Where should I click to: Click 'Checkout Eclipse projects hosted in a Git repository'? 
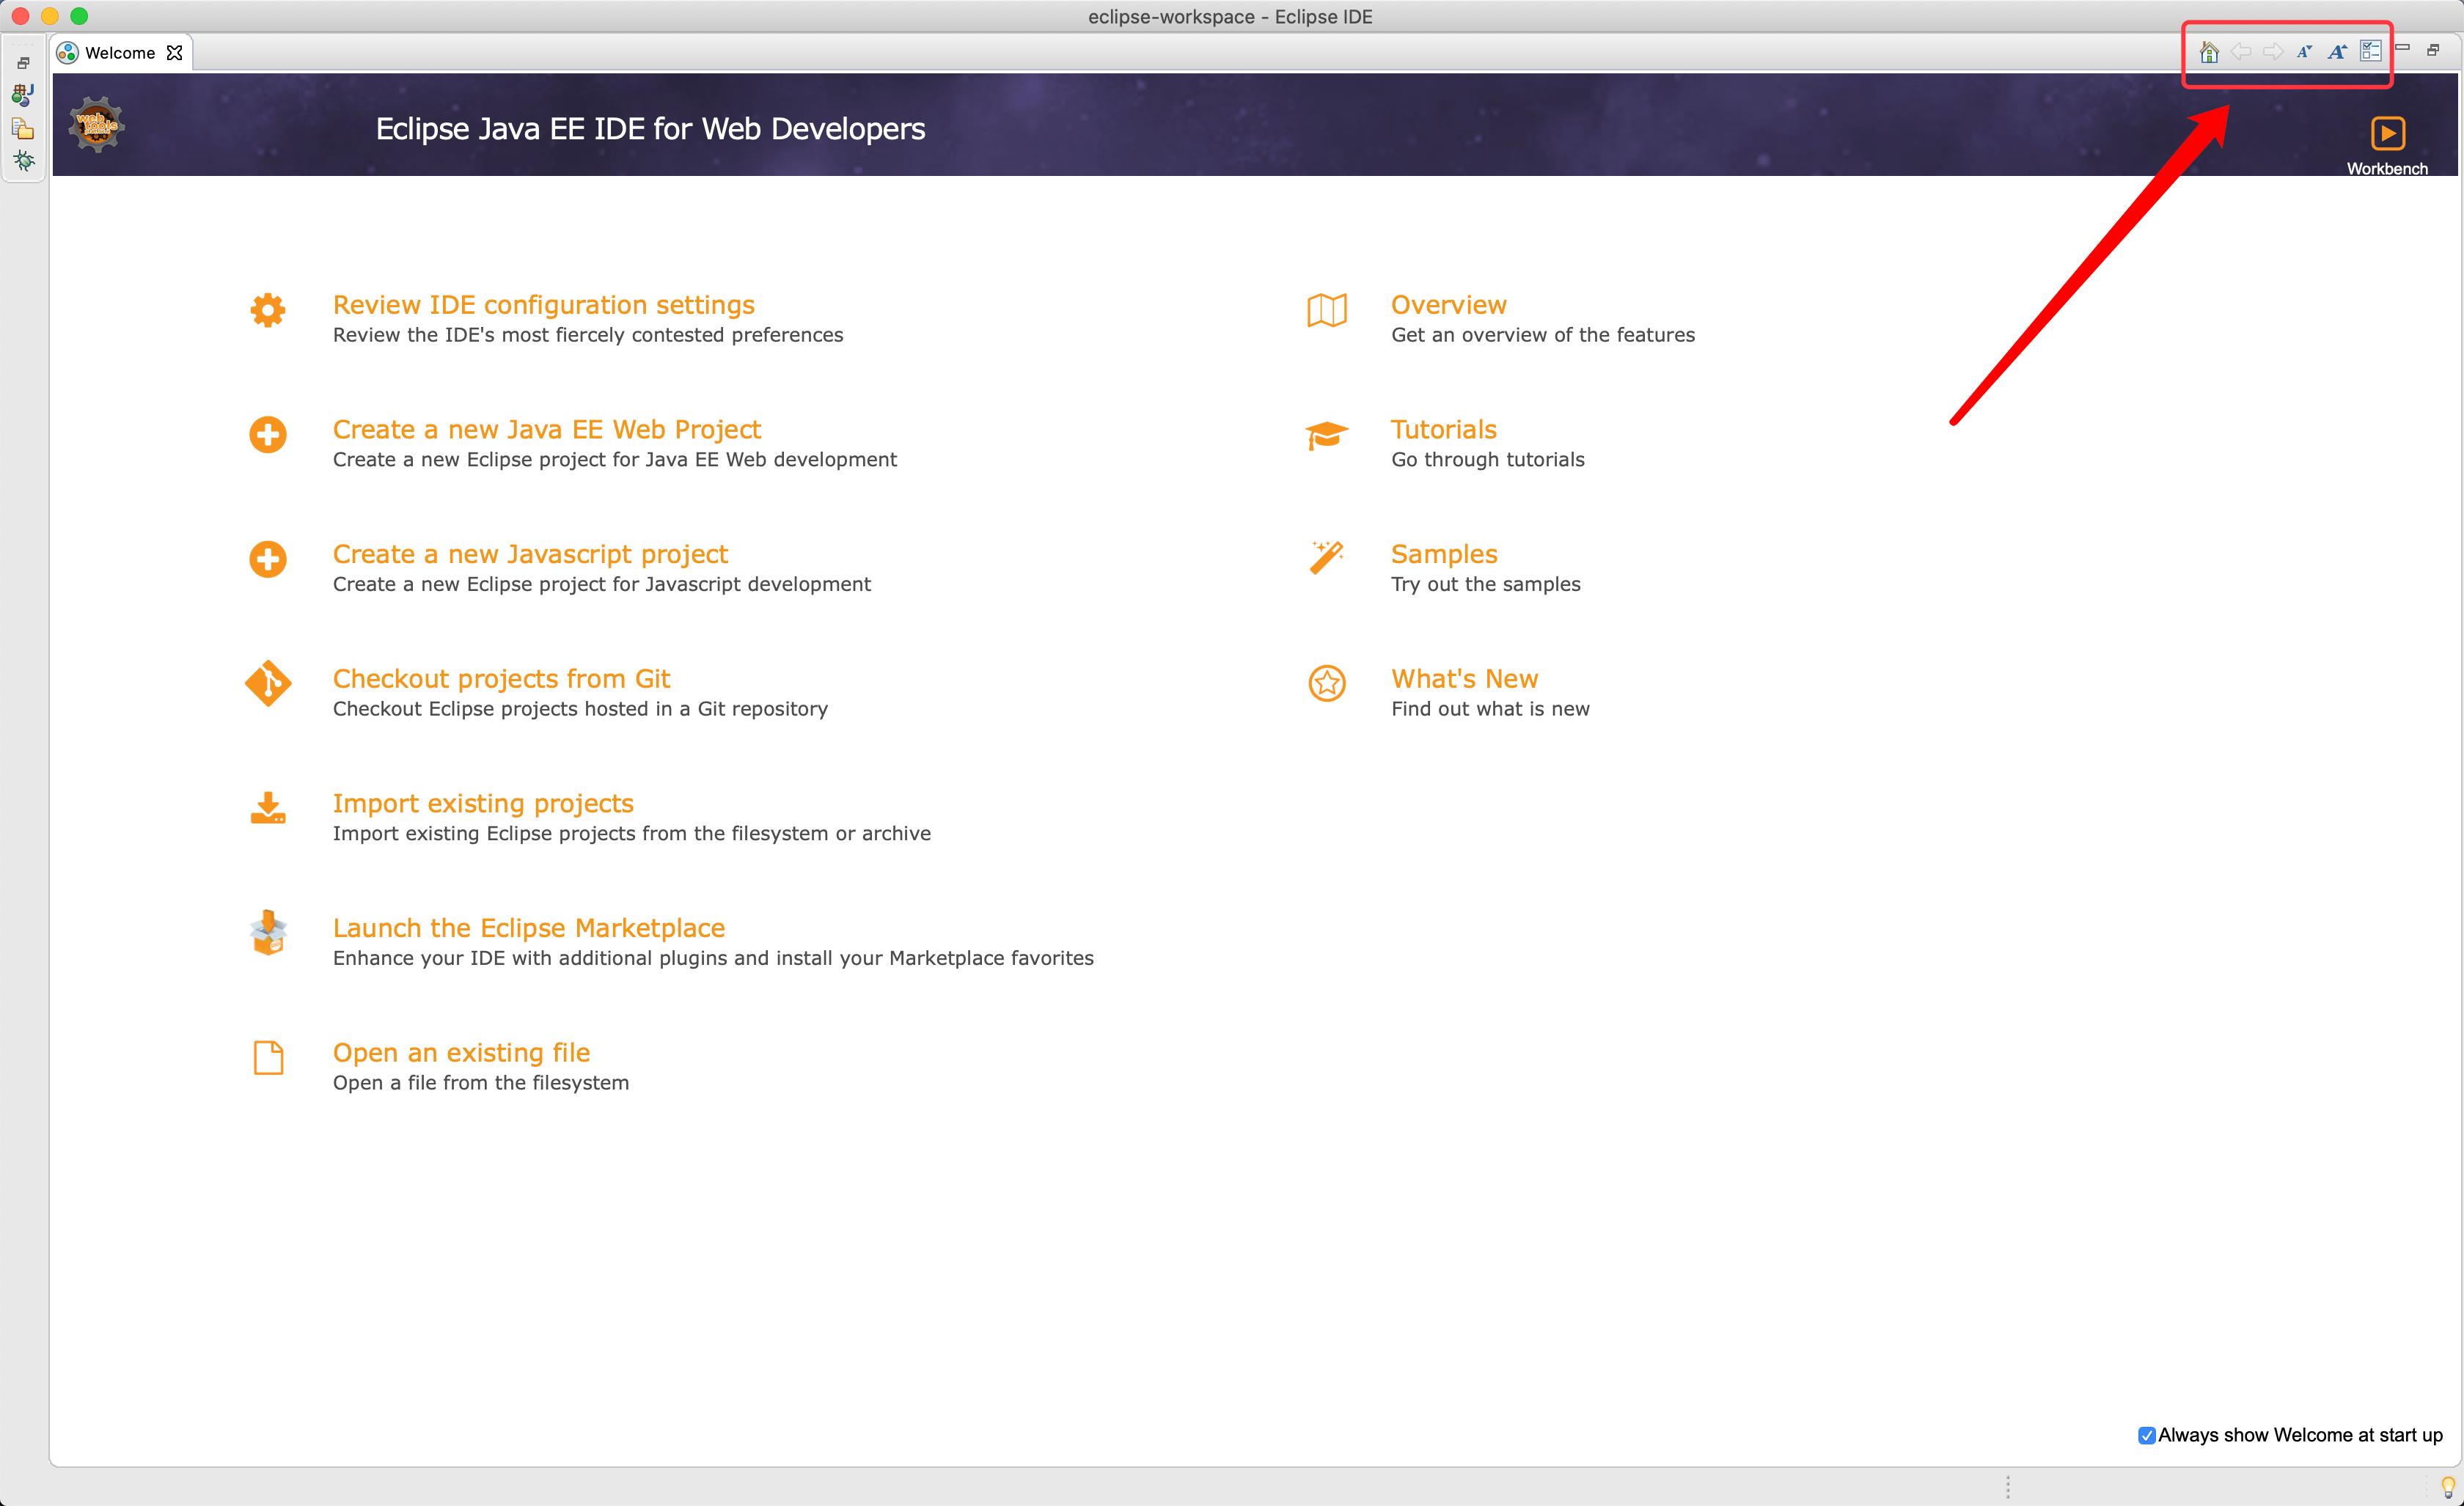tap(580, 709)
